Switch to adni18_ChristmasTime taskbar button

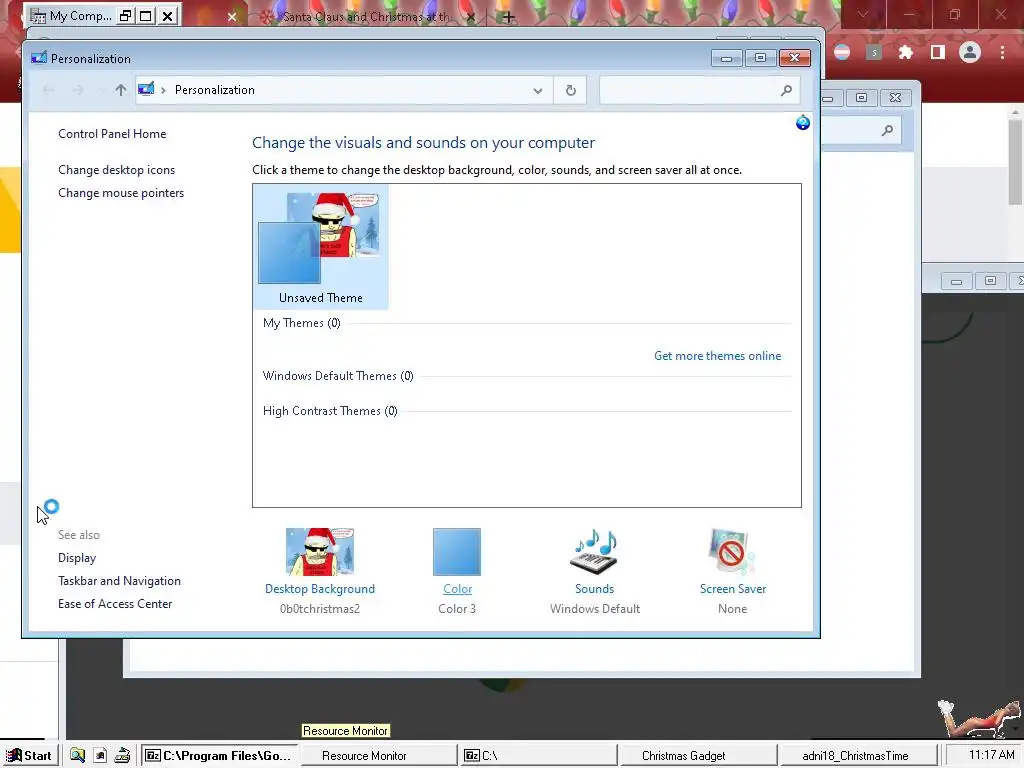[x=857, y=756]
